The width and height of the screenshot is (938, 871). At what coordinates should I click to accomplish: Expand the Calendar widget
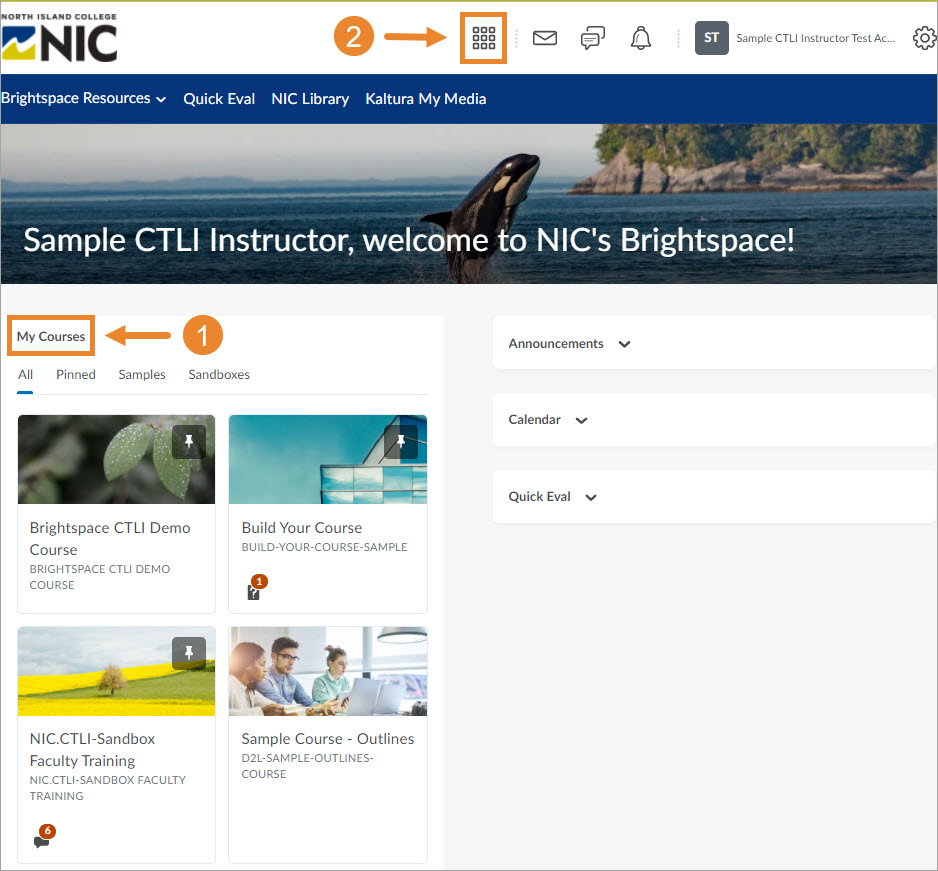(x=581, y=420)
